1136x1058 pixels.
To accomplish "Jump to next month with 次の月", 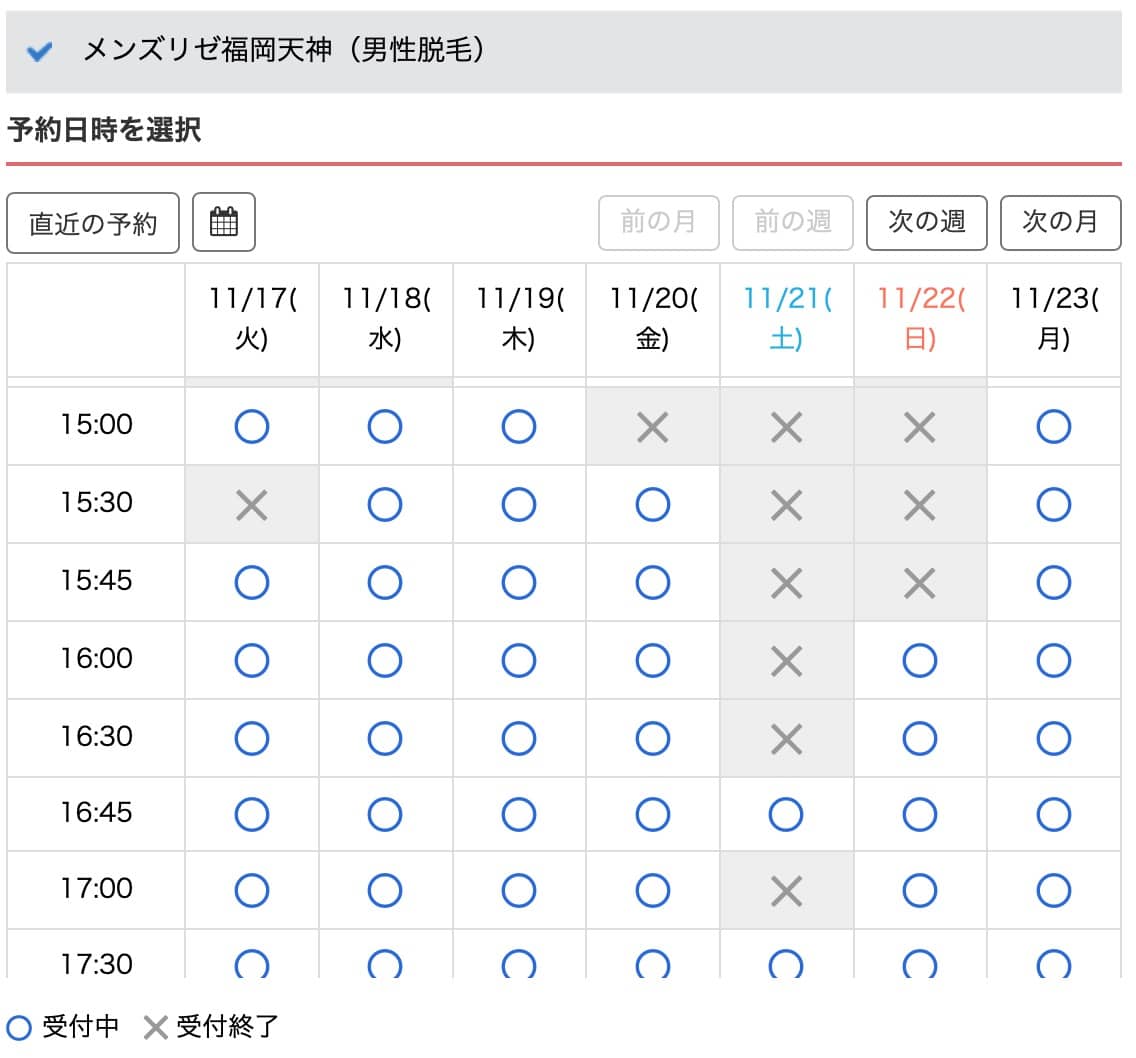I will pos(1060,222).
